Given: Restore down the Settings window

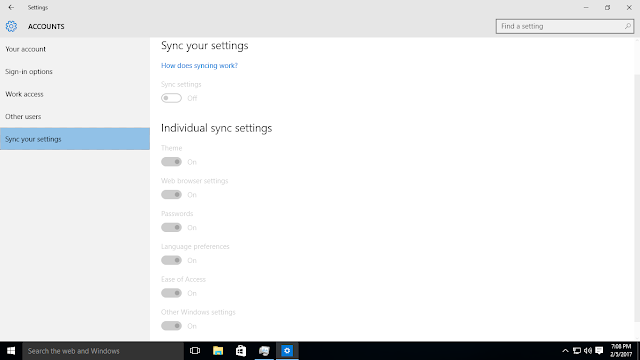Looking at the screenshot, I should tap(607, 7).
